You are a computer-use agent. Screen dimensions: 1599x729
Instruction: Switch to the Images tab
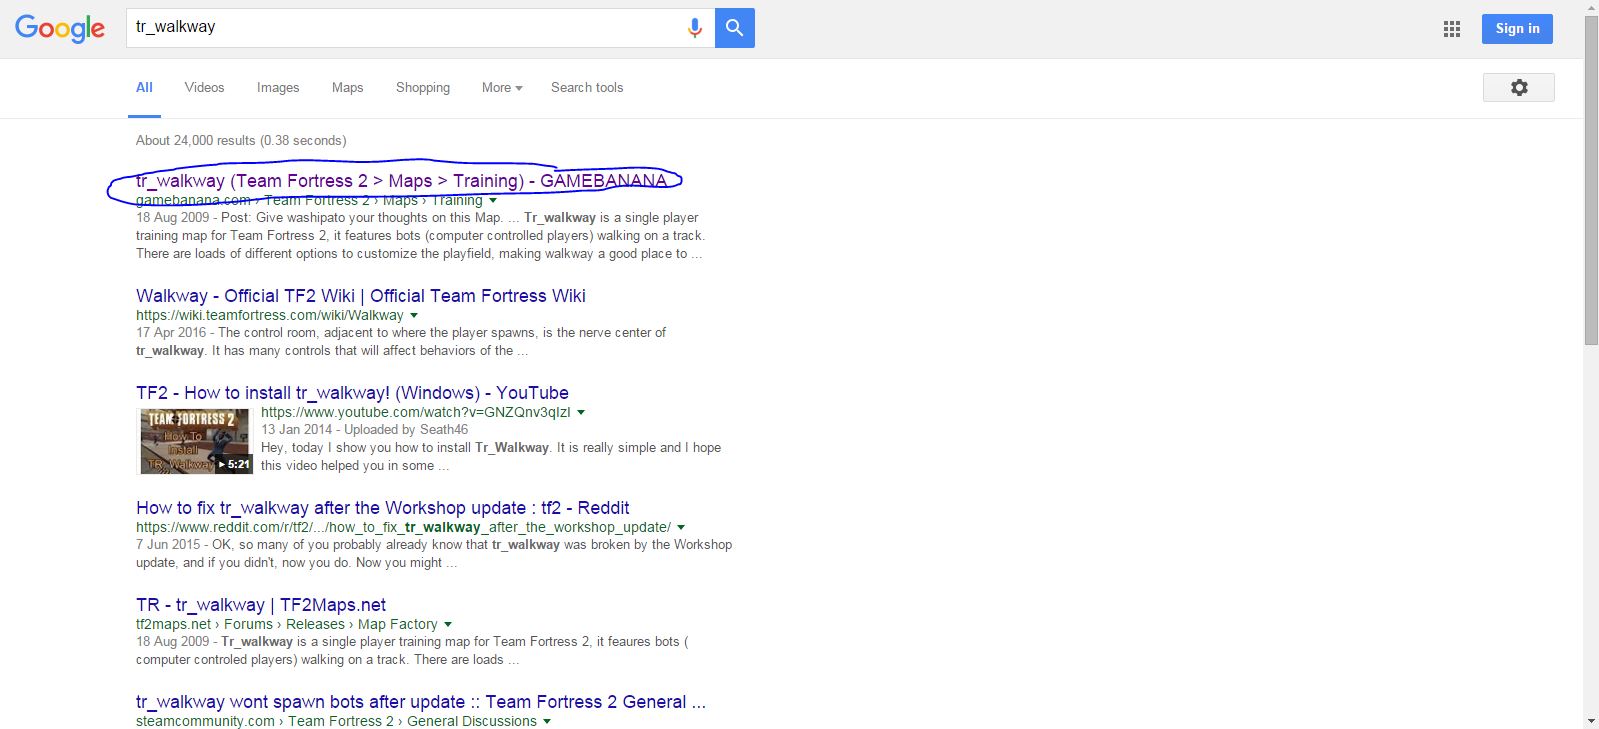click(278, 88)
